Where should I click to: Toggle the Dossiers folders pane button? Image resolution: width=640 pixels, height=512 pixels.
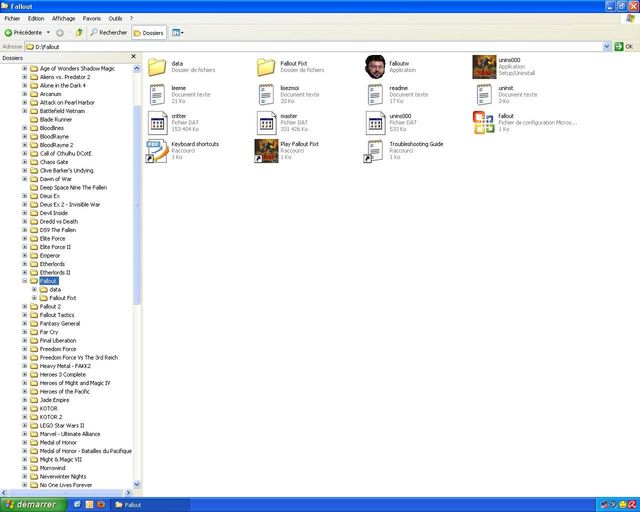tap(149, 33)
